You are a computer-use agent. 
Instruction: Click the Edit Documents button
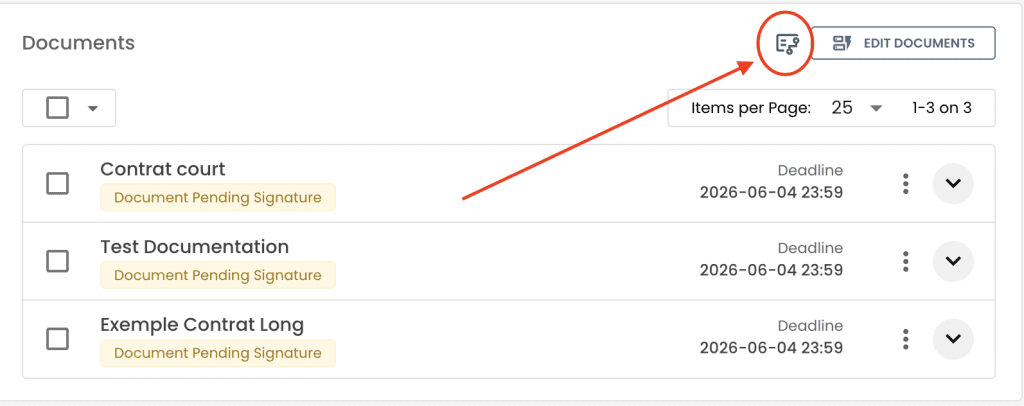[903, 43]
